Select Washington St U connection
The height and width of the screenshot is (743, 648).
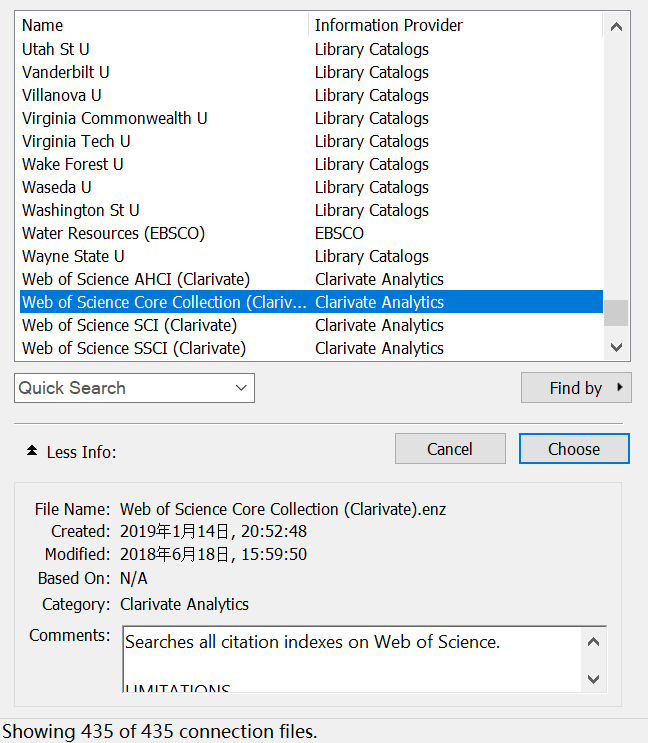click(311, 210)
